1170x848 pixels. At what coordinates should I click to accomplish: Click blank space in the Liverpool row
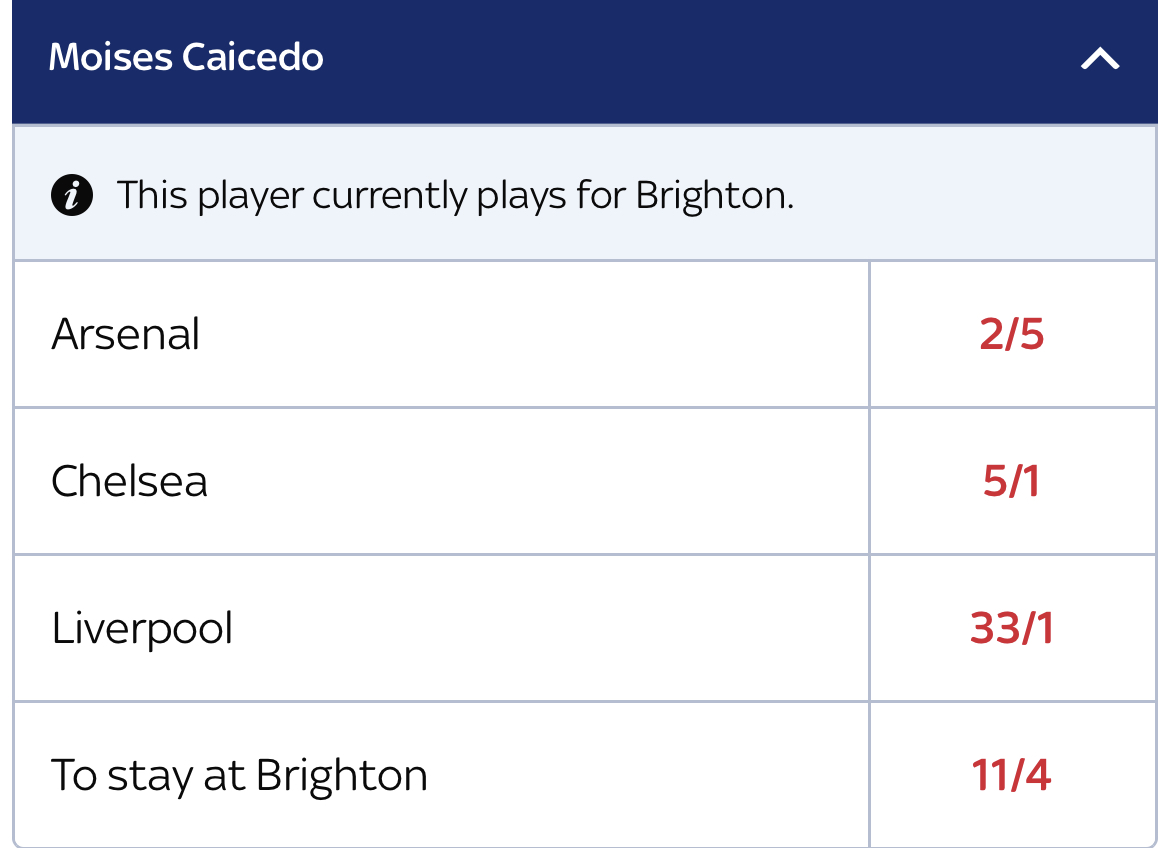[551, 628]
